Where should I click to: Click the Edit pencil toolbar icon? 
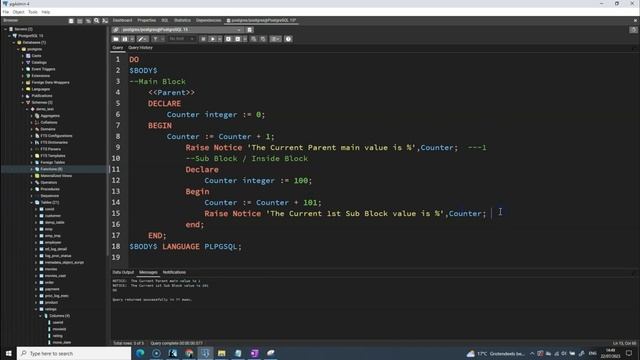click(141, 39)
